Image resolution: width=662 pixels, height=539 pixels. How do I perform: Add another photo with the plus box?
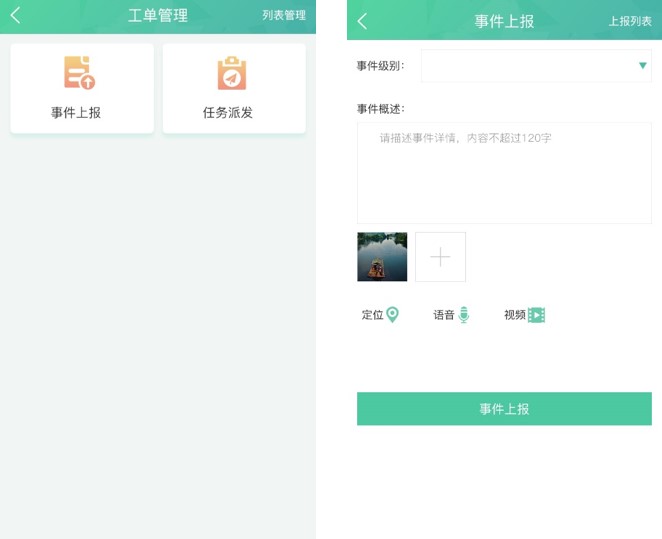point(440,257)
